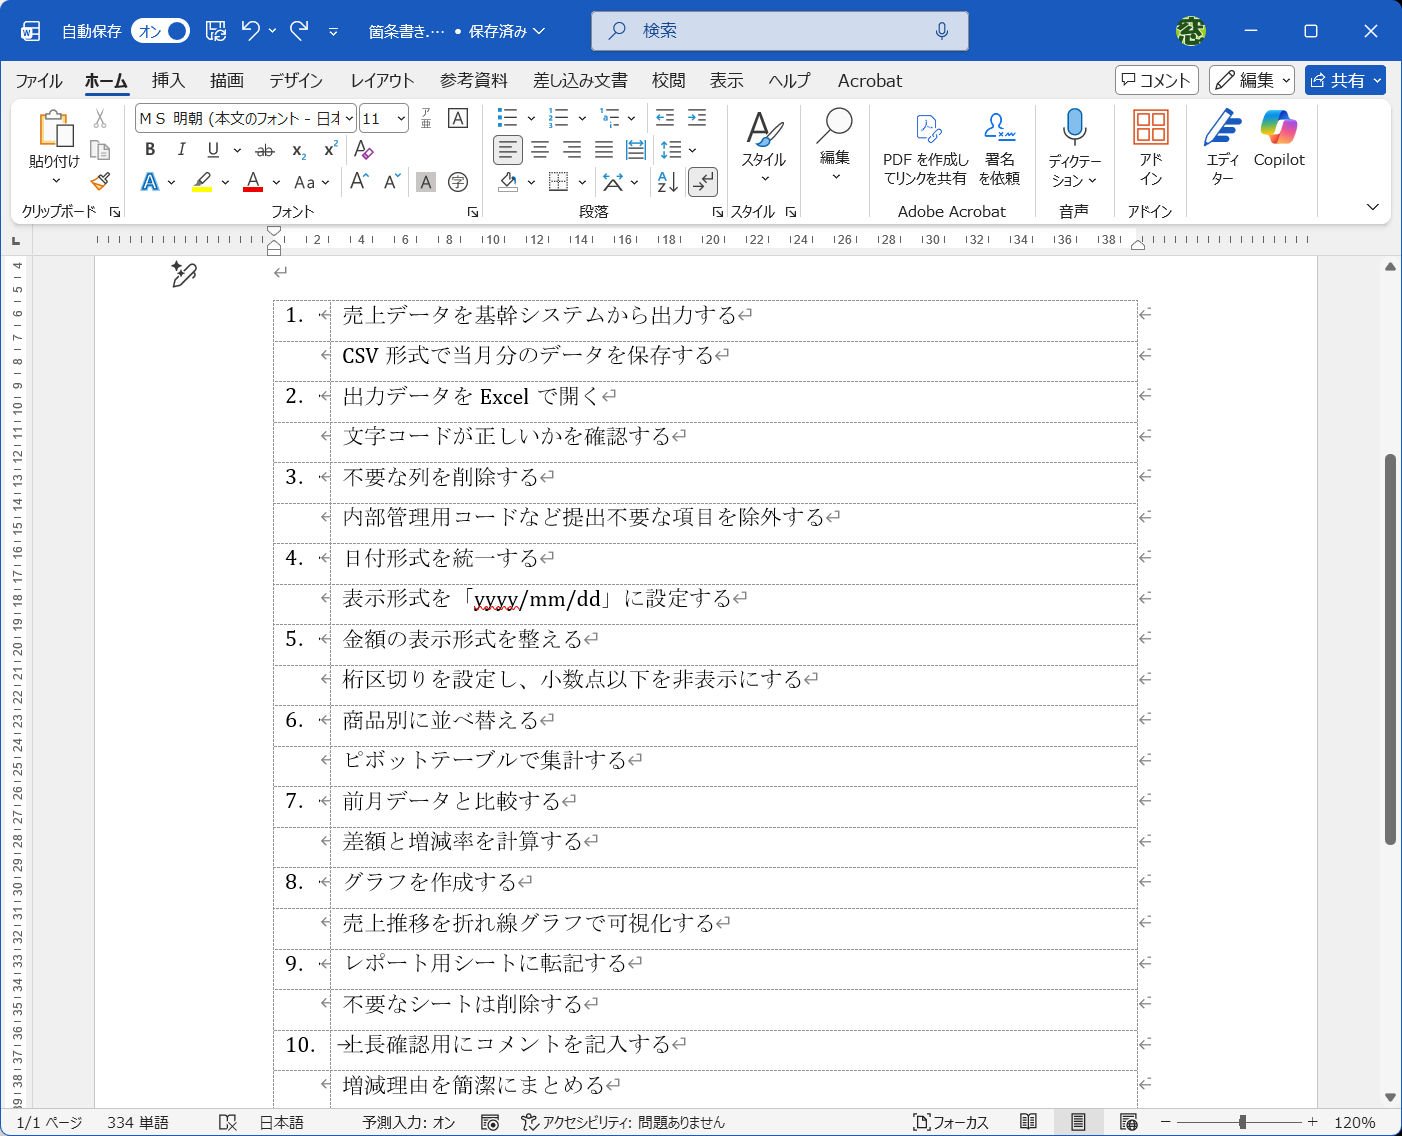Viewport: 1402px width, 1136px height.
Task: Click the sort icon in the Paragraph group
Action: (665, 182)
